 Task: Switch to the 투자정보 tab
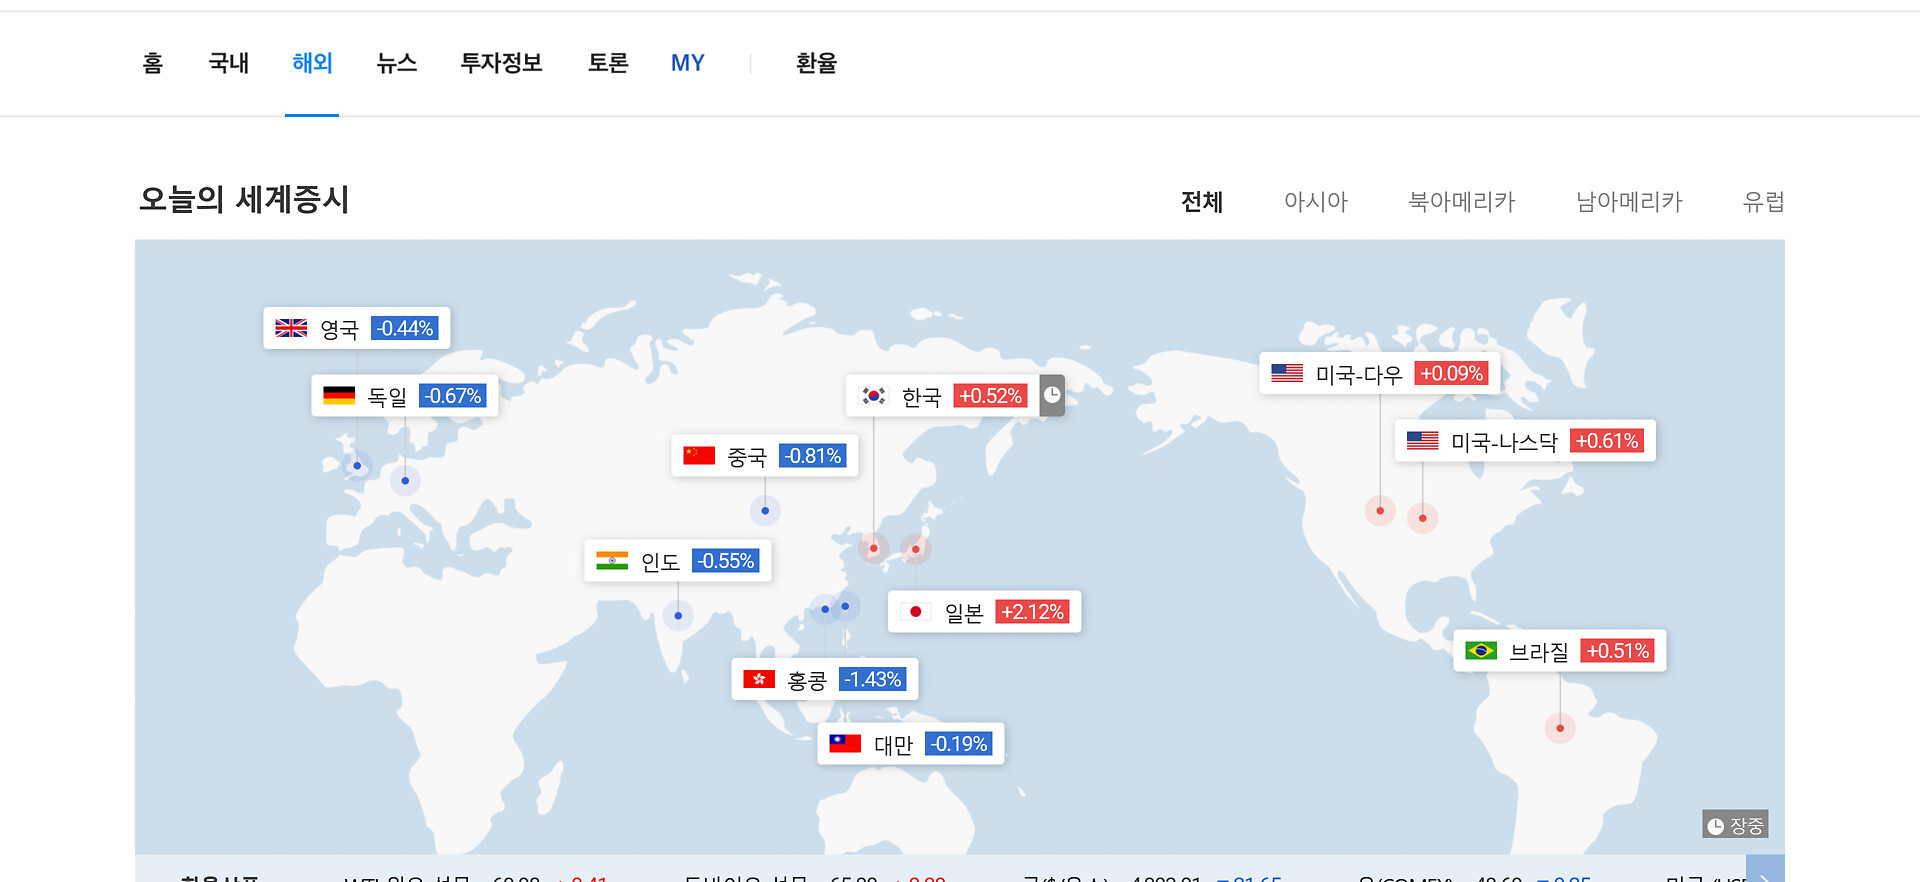pos(501,63)
